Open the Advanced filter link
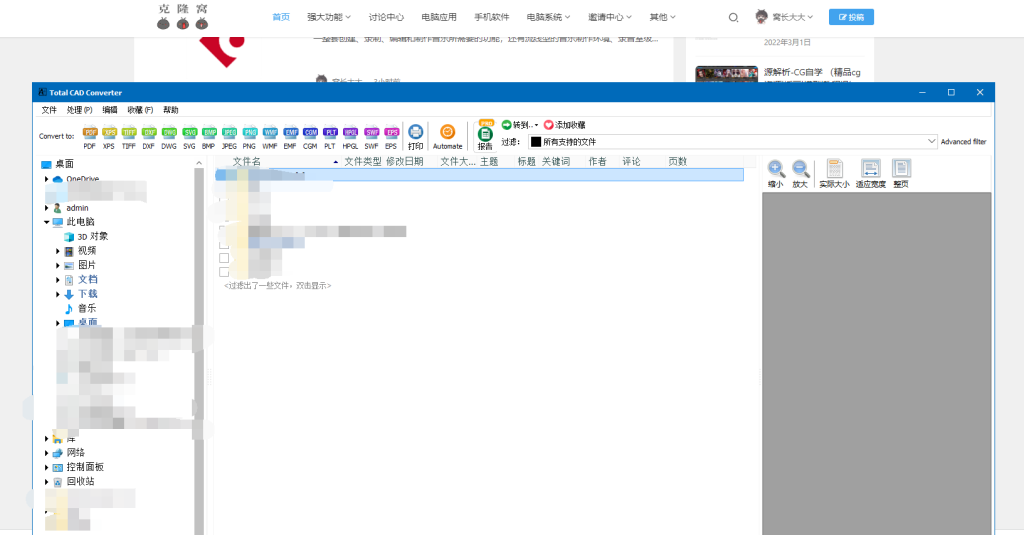Image resolution: width=1024 pixels, height=535 pixels. tap(963, 142)
